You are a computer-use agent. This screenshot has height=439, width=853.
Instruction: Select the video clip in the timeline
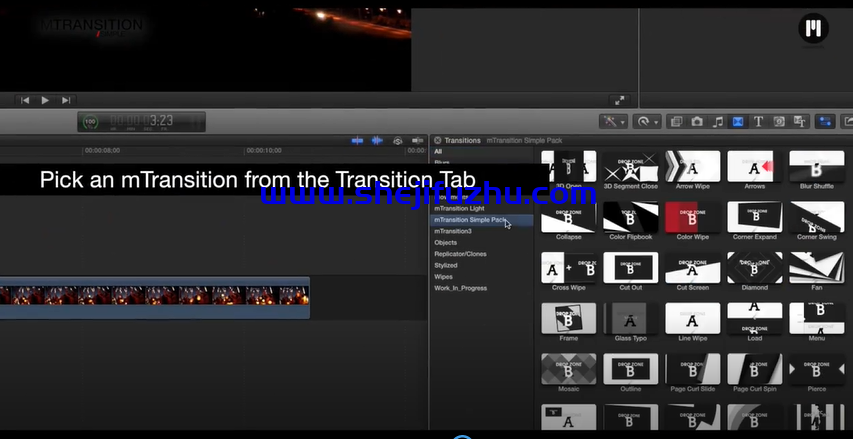tap(154, 298)
